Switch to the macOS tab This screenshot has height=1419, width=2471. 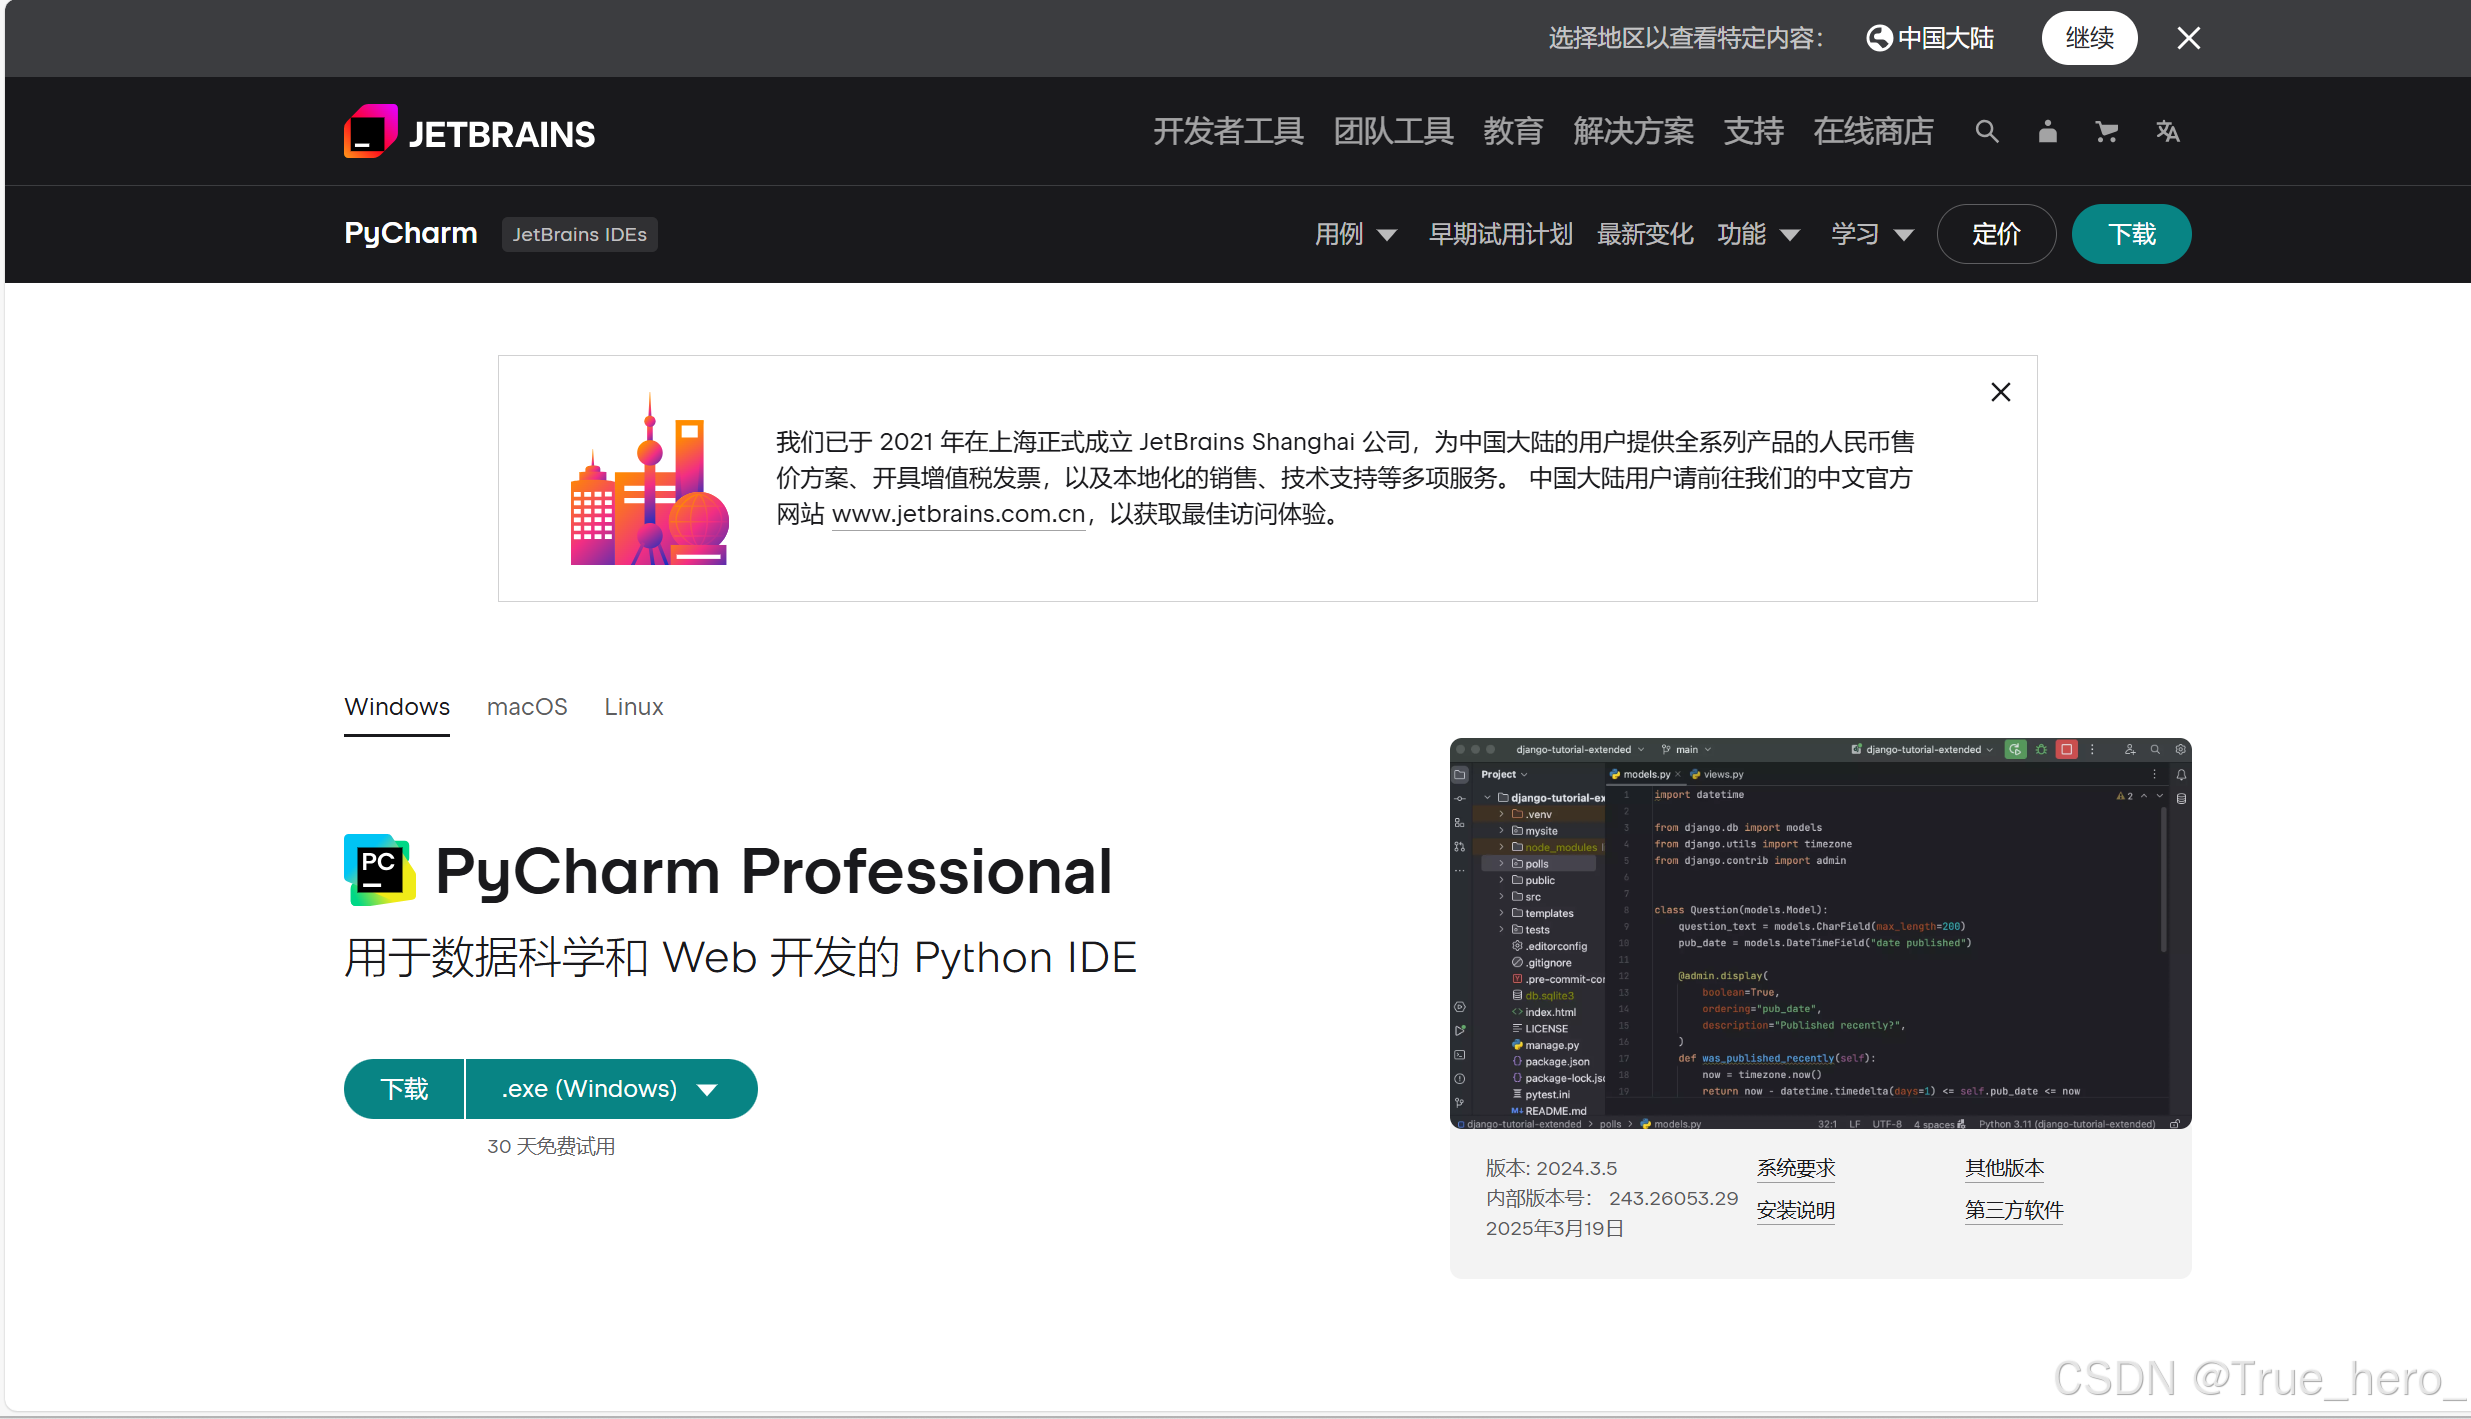pyautogui.click(x=526, y=707)
